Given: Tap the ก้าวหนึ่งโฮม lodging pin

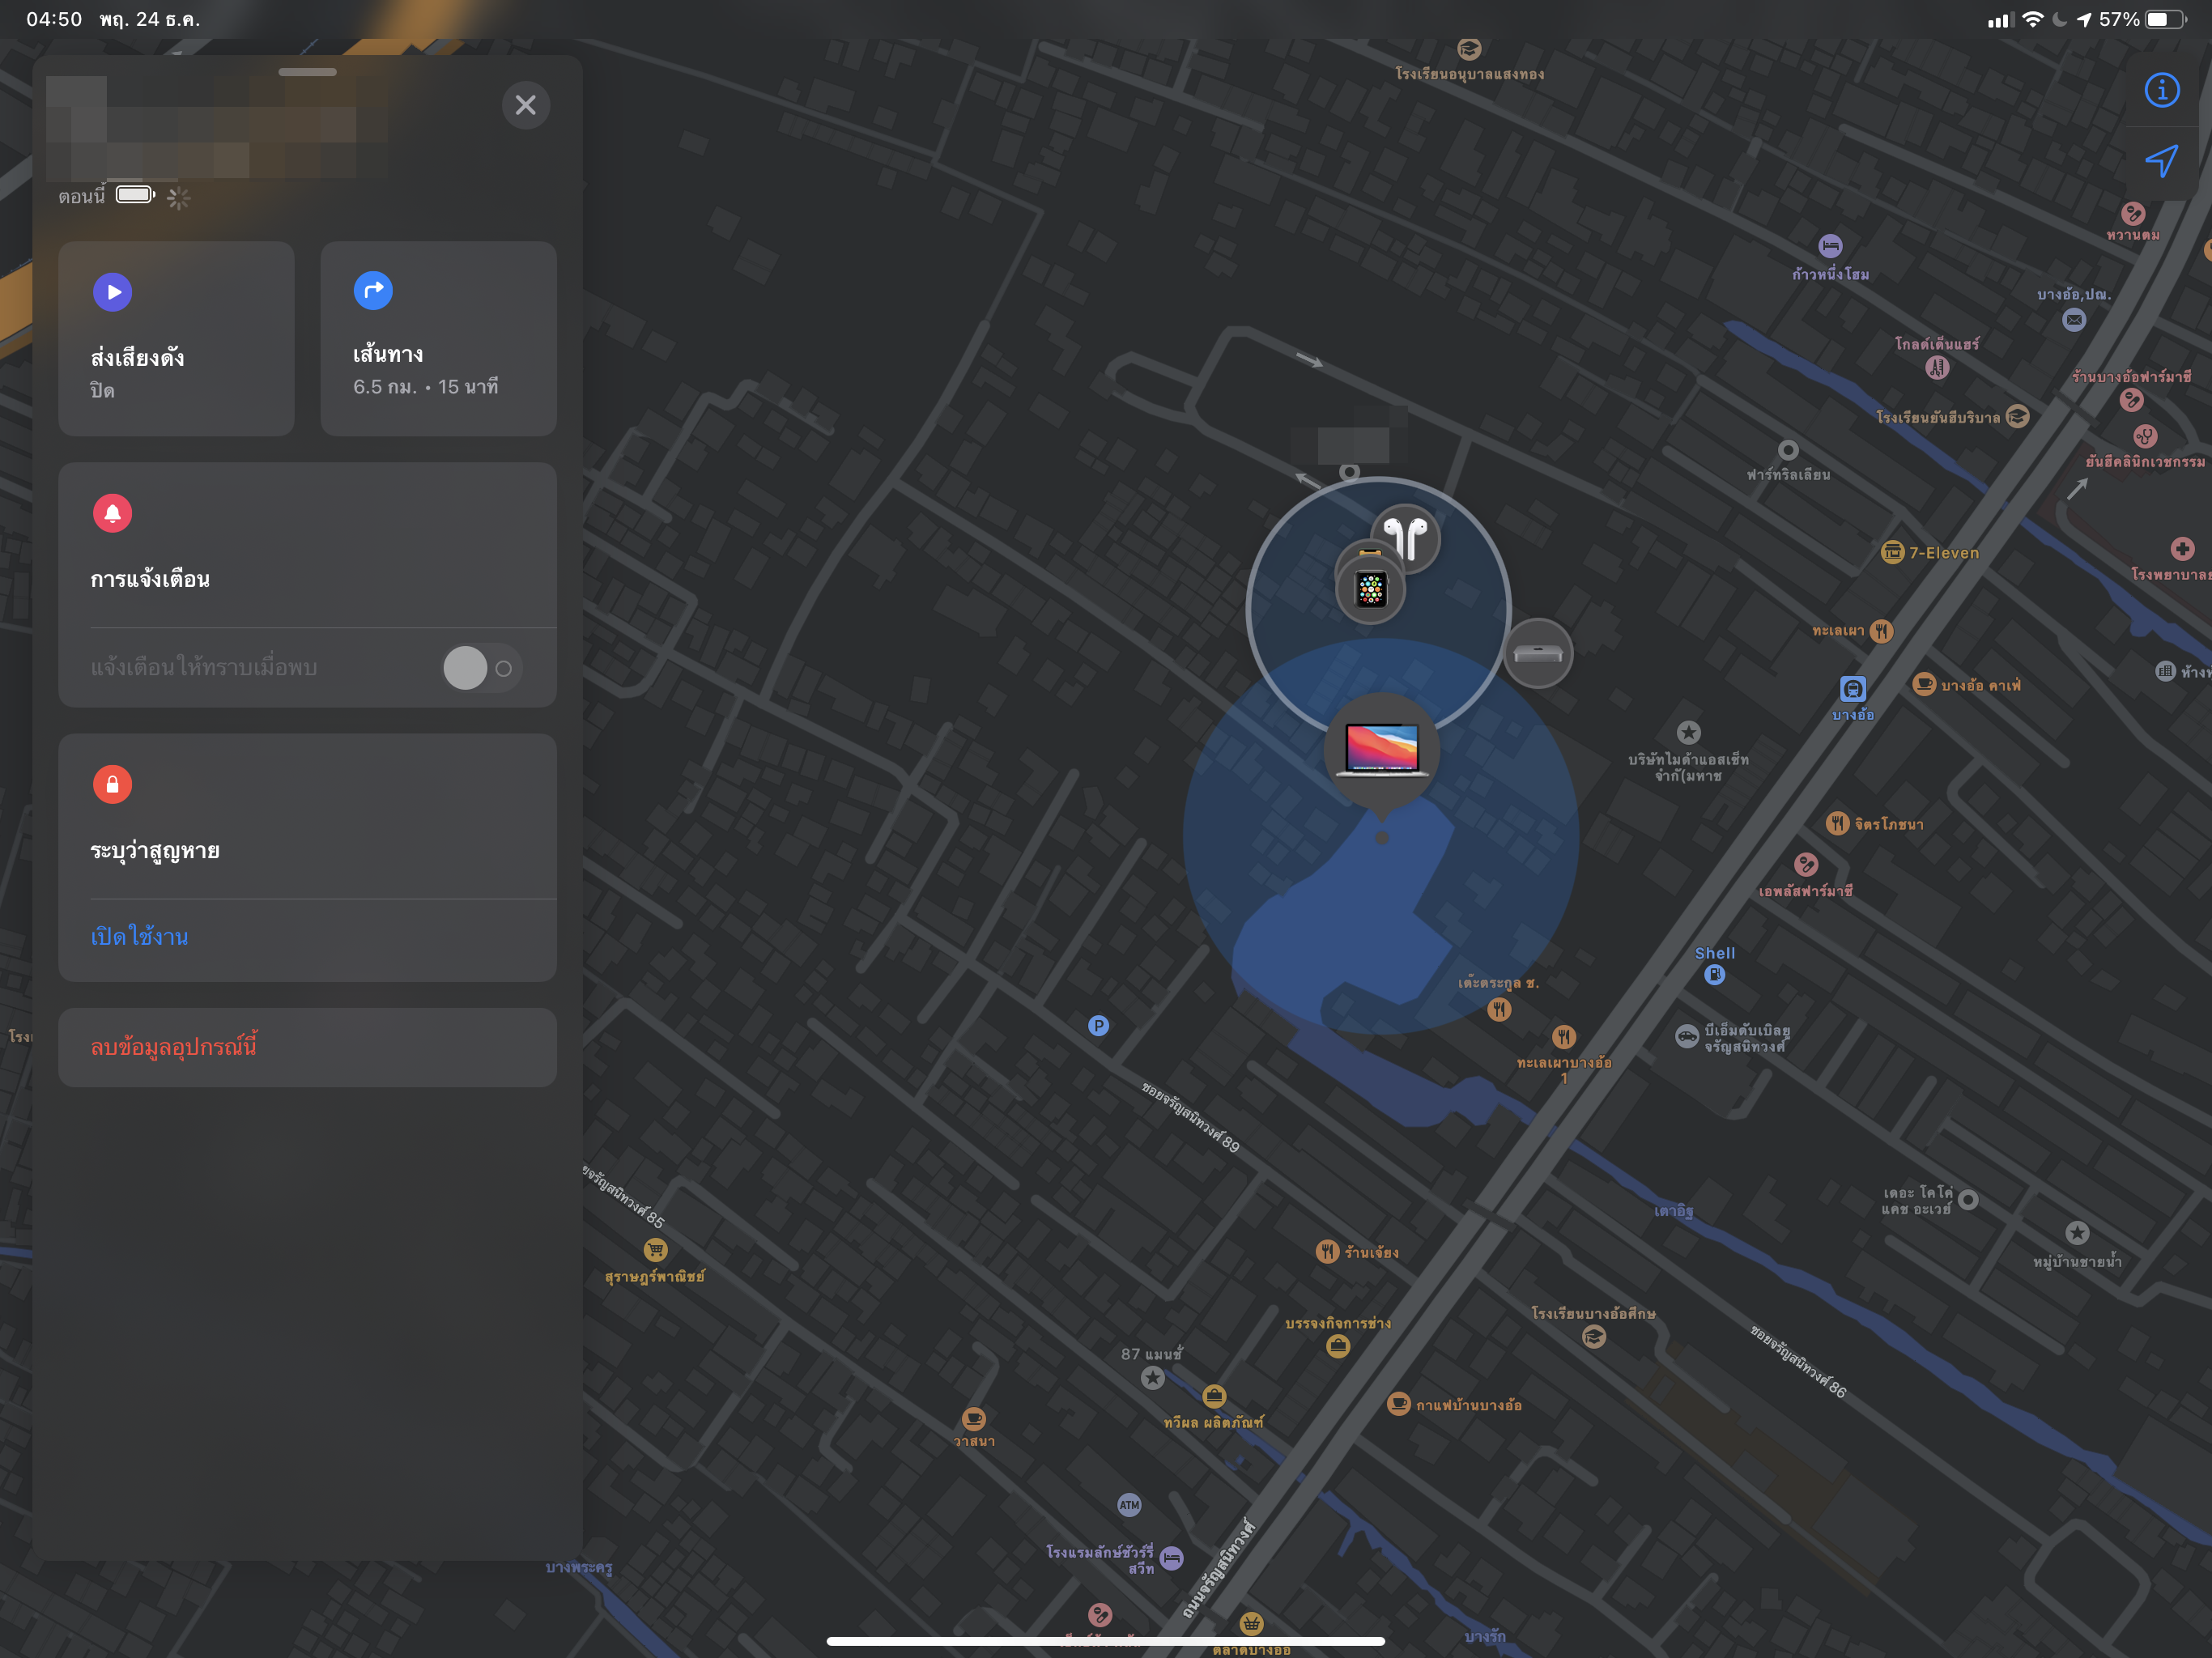Looking at the screenshot, I should [1830, 246].
